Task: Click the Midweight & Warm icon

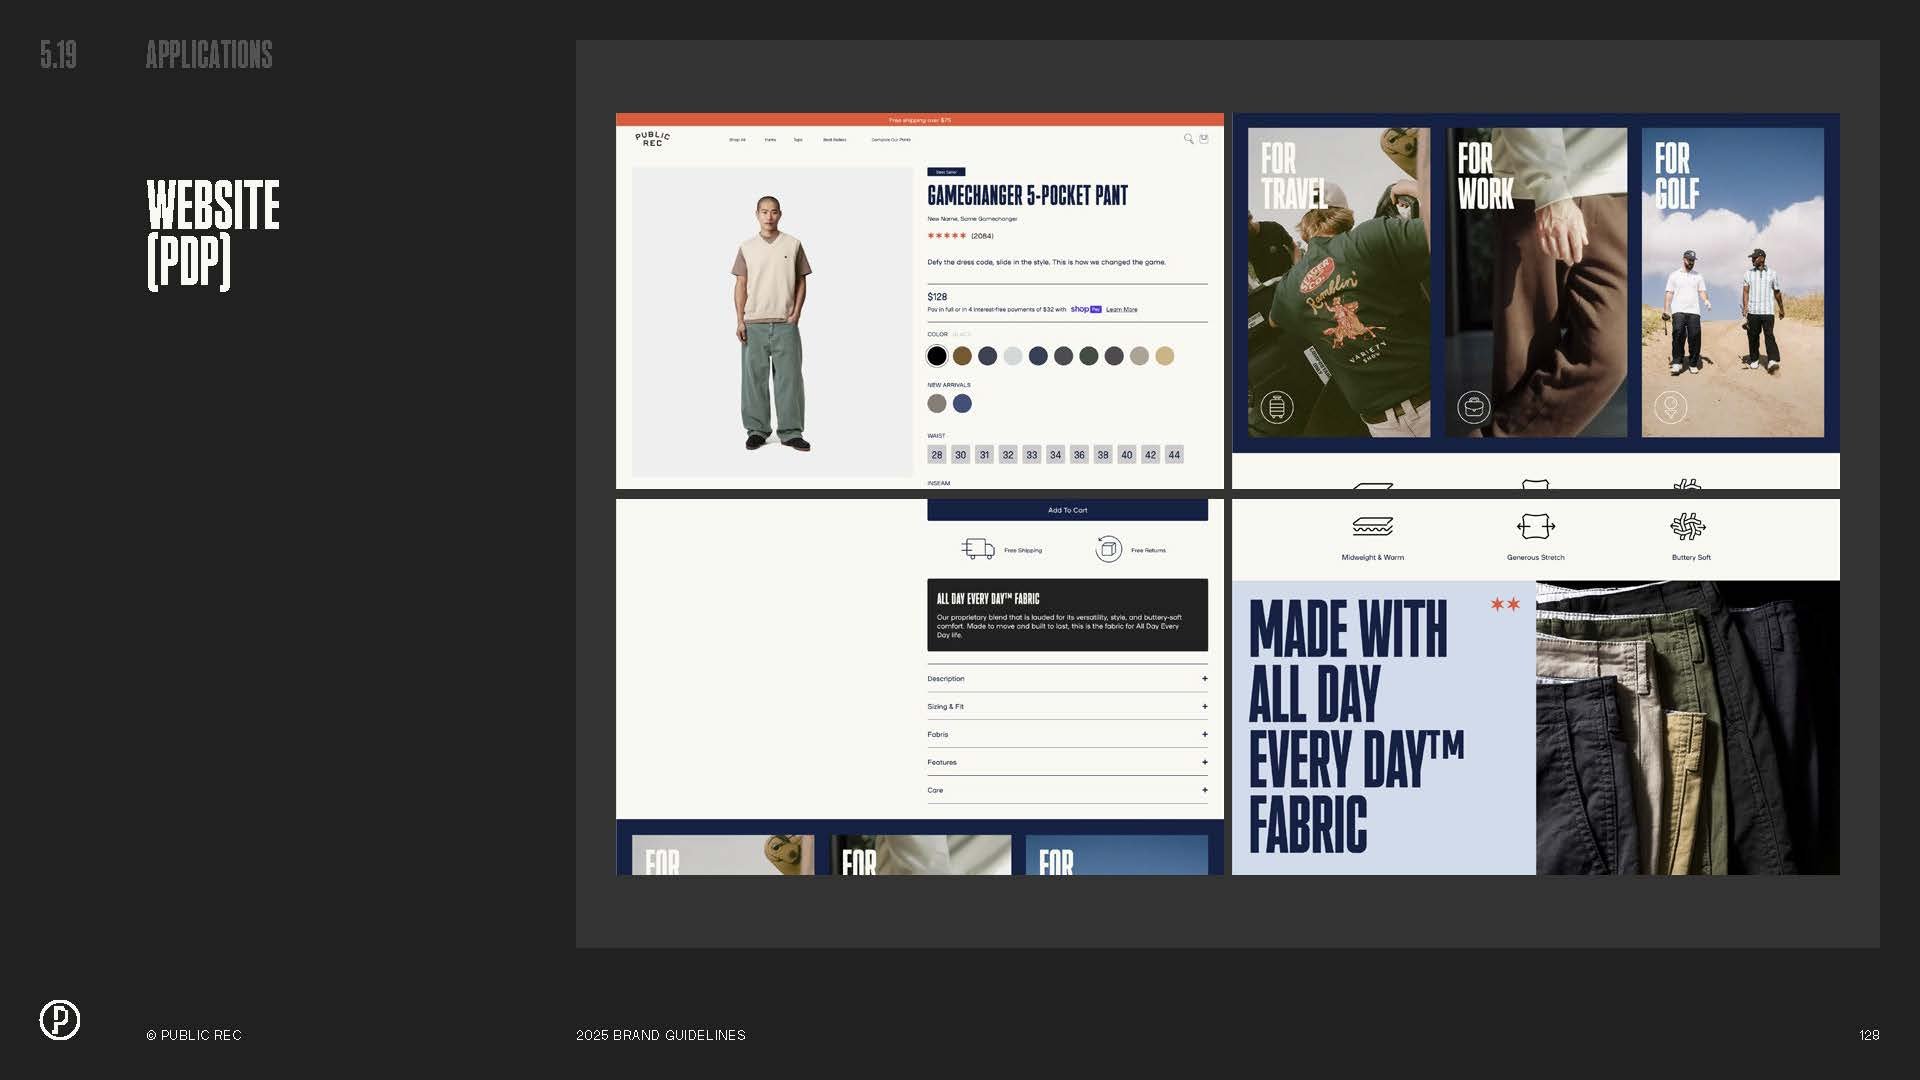Action: pyautogui.click(x=1373, y=526)
